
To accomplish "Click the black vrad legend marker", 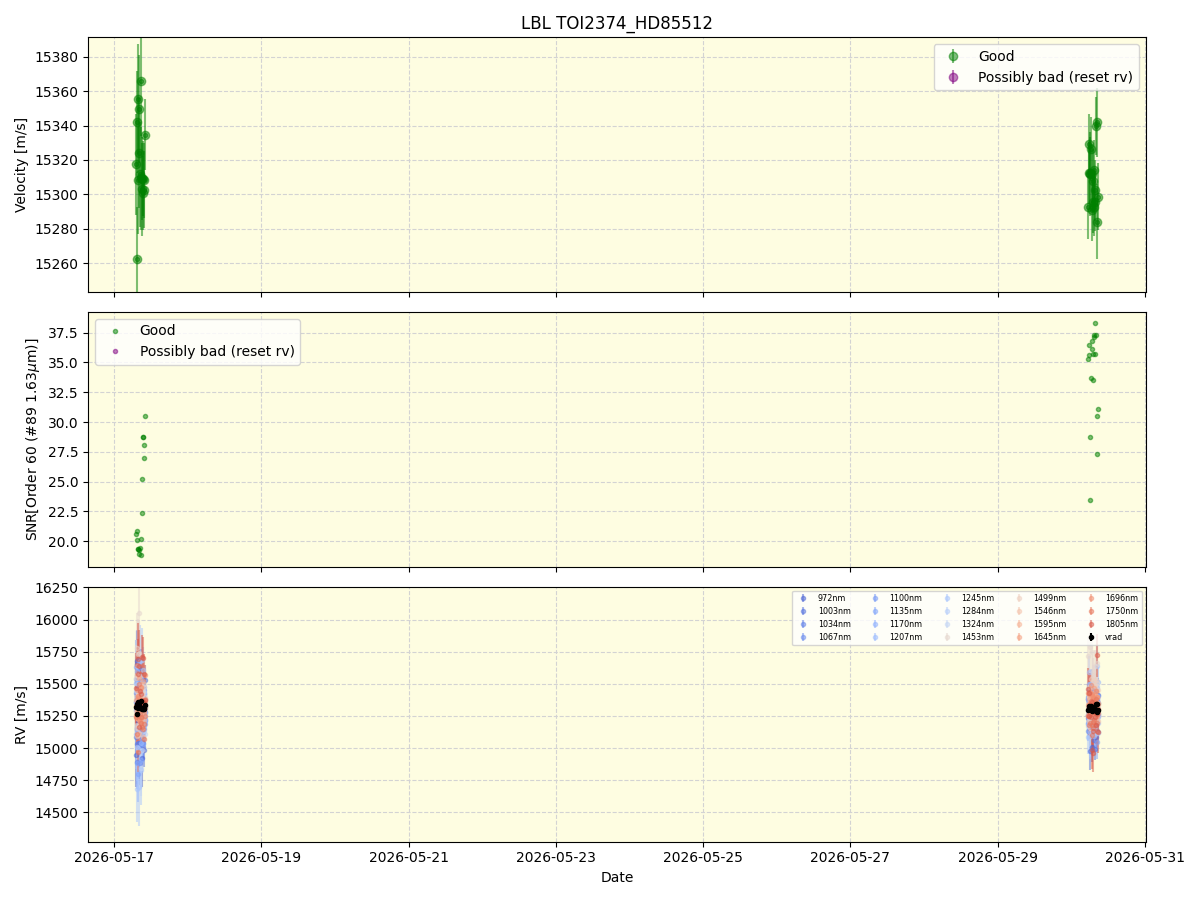I will click(x=1091, y=637).
